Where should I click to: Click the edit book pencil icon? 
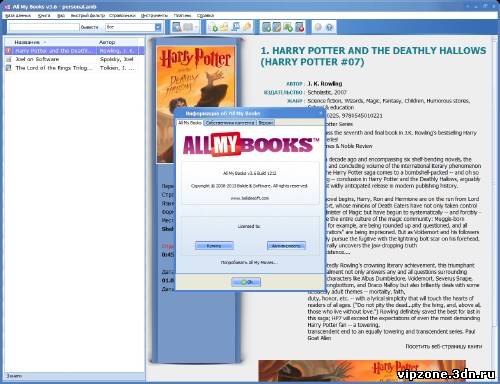coord(277,27)
